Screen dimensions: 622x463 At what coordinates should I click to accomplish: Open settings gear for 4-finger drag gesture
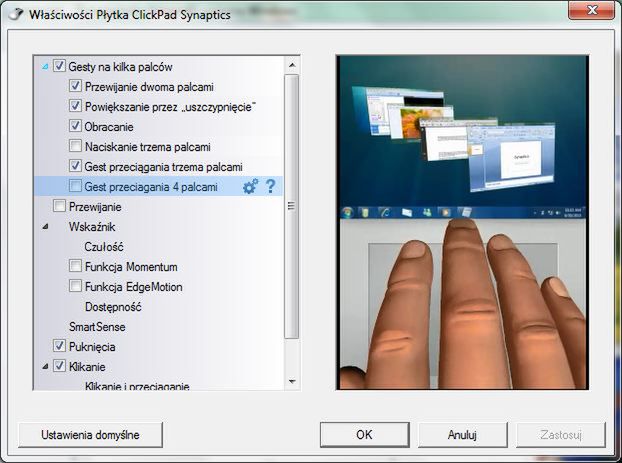click(250, 186)
